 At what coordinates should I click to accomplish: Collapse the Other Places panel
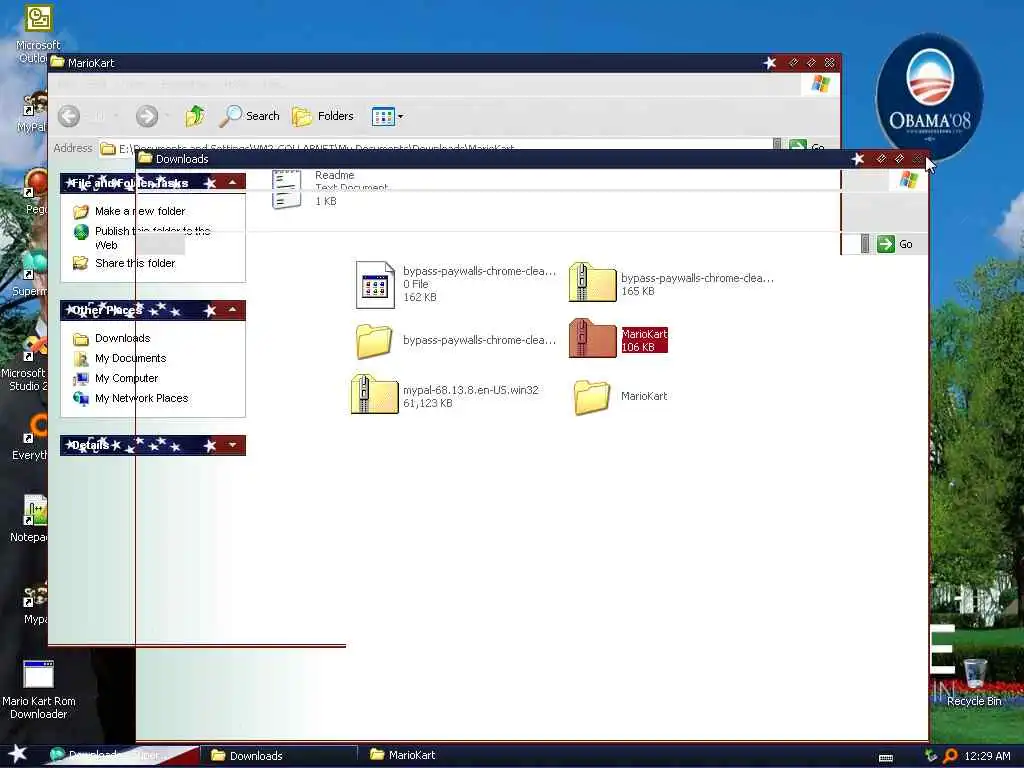[232, 310]
